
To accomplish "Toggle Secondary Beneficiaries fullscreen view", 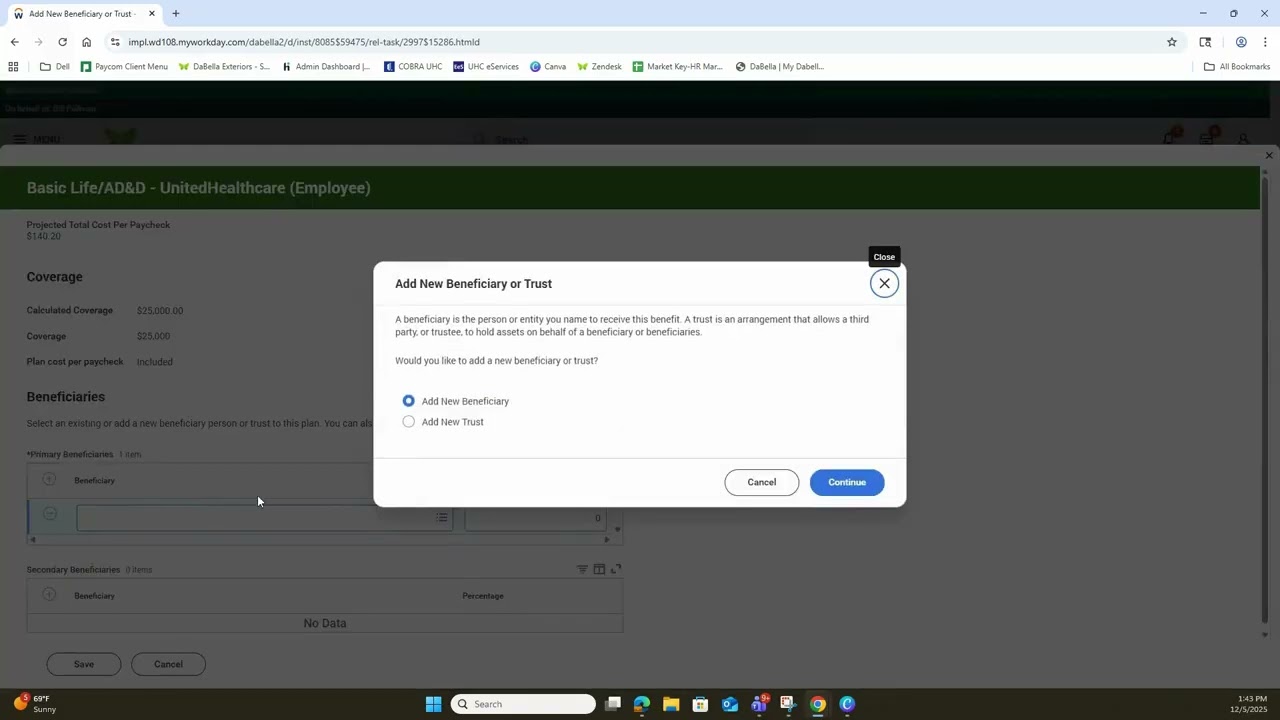I will (x=616, y=569).
